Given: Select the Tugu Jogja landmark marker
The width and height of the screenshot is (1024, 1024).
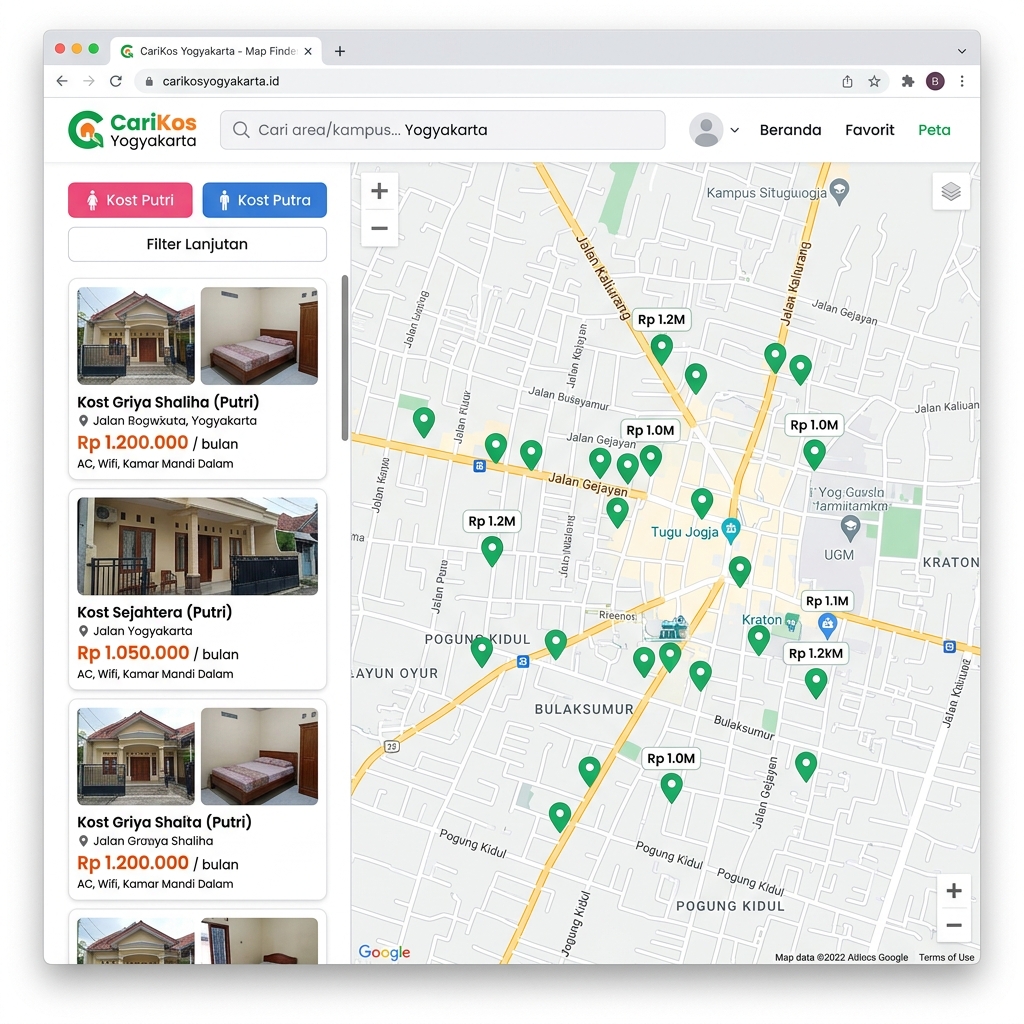Looking at the screenshot, I should pyautogui.click(x=731, y=530).
